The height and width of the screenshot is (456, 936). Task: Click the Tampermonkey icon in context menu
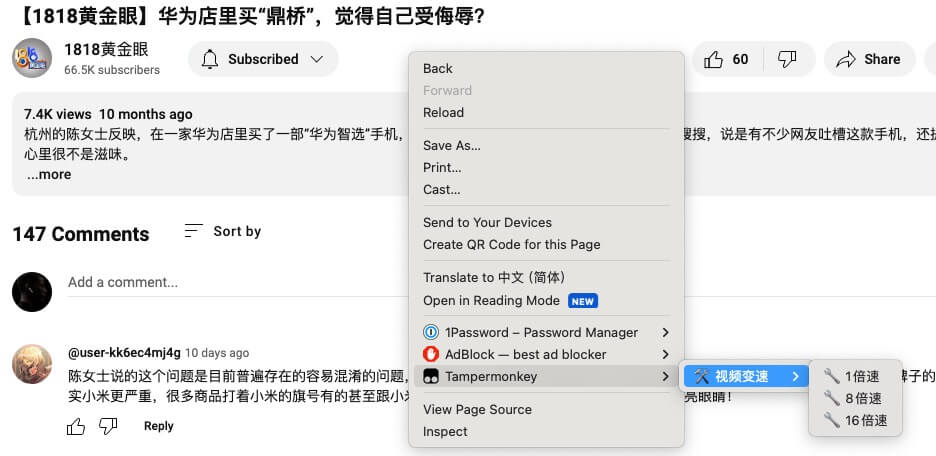tap(430, 377)
